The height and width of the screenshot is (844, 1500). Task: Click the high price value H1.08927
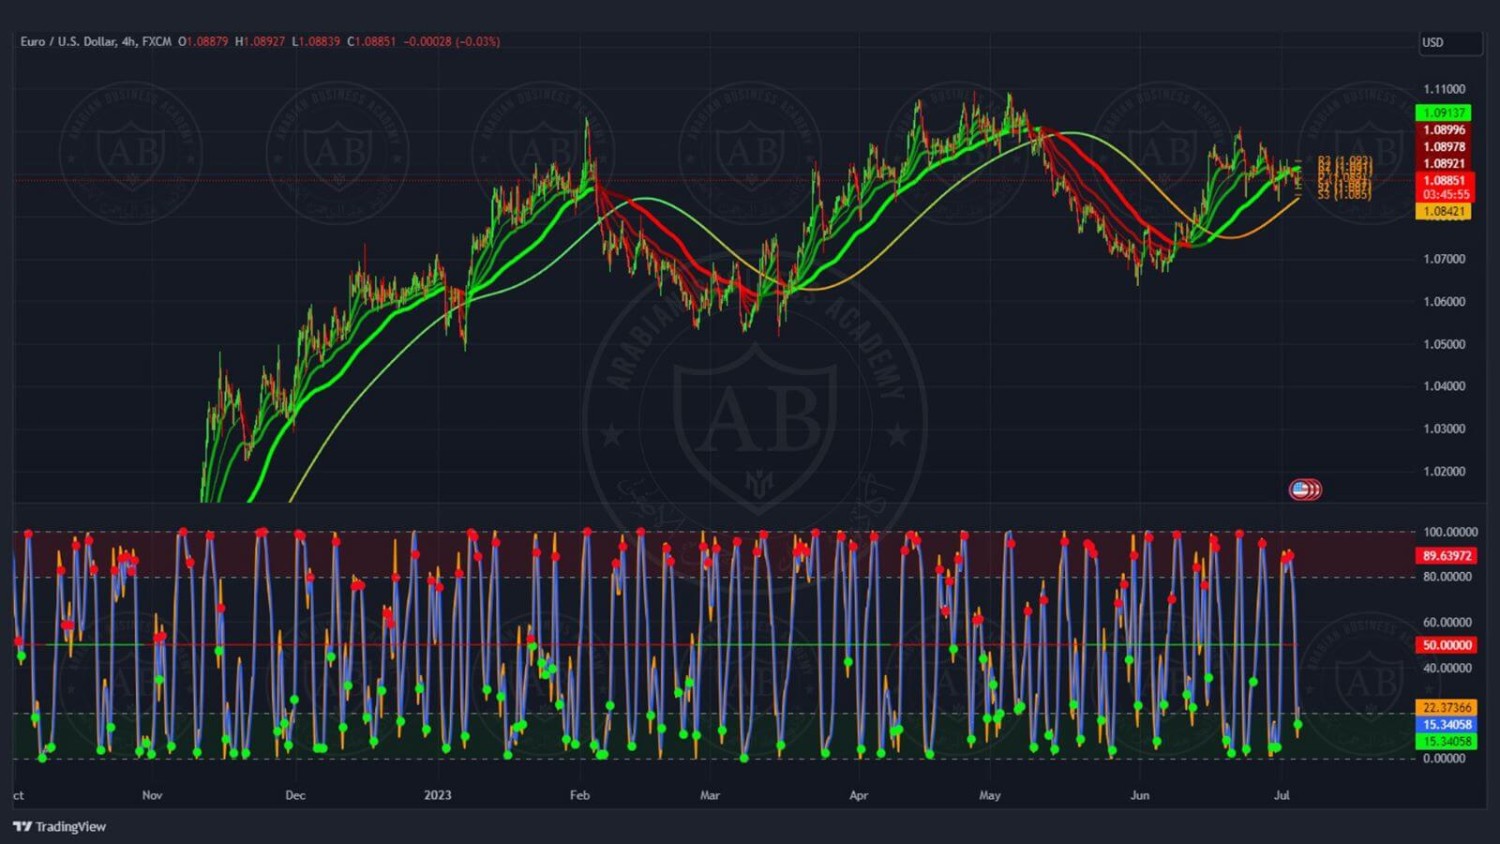[260, 42]
